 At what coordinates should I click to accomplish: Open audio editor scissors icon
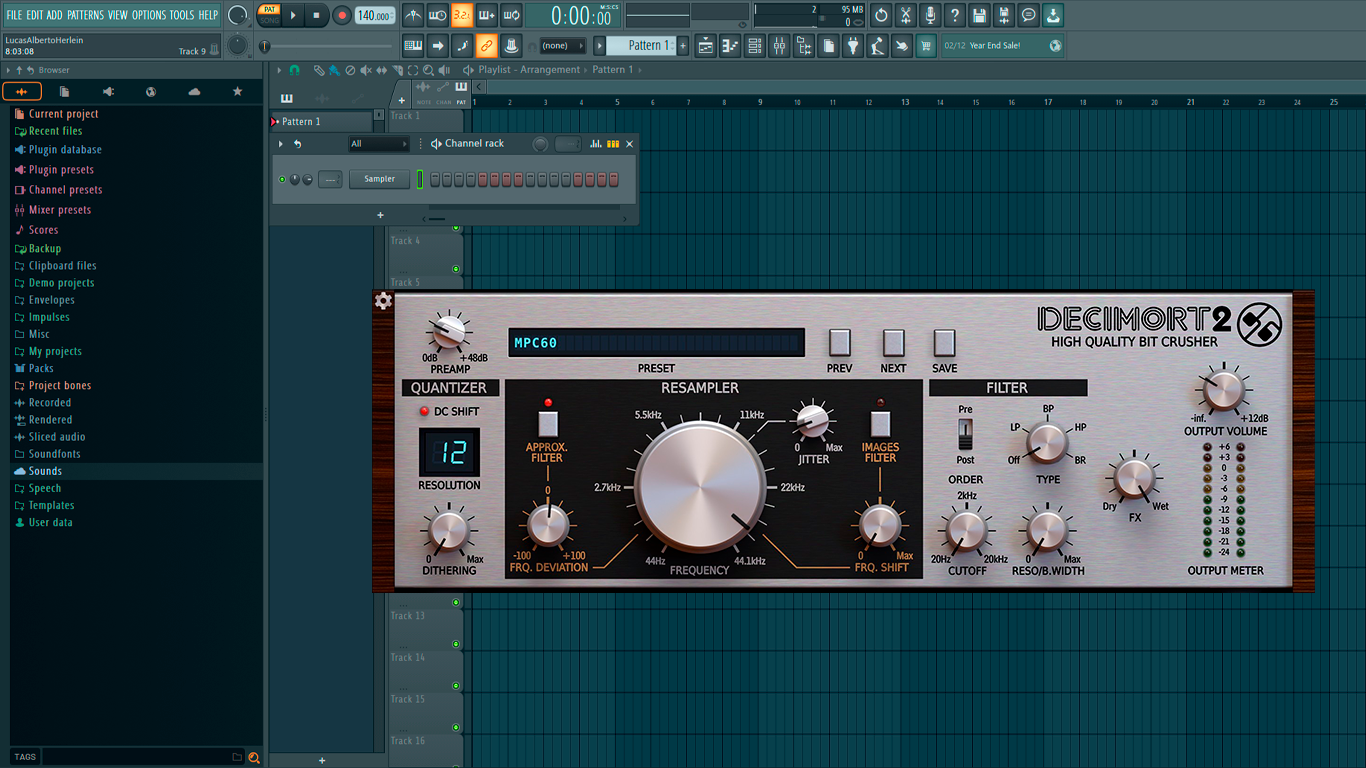906,15
